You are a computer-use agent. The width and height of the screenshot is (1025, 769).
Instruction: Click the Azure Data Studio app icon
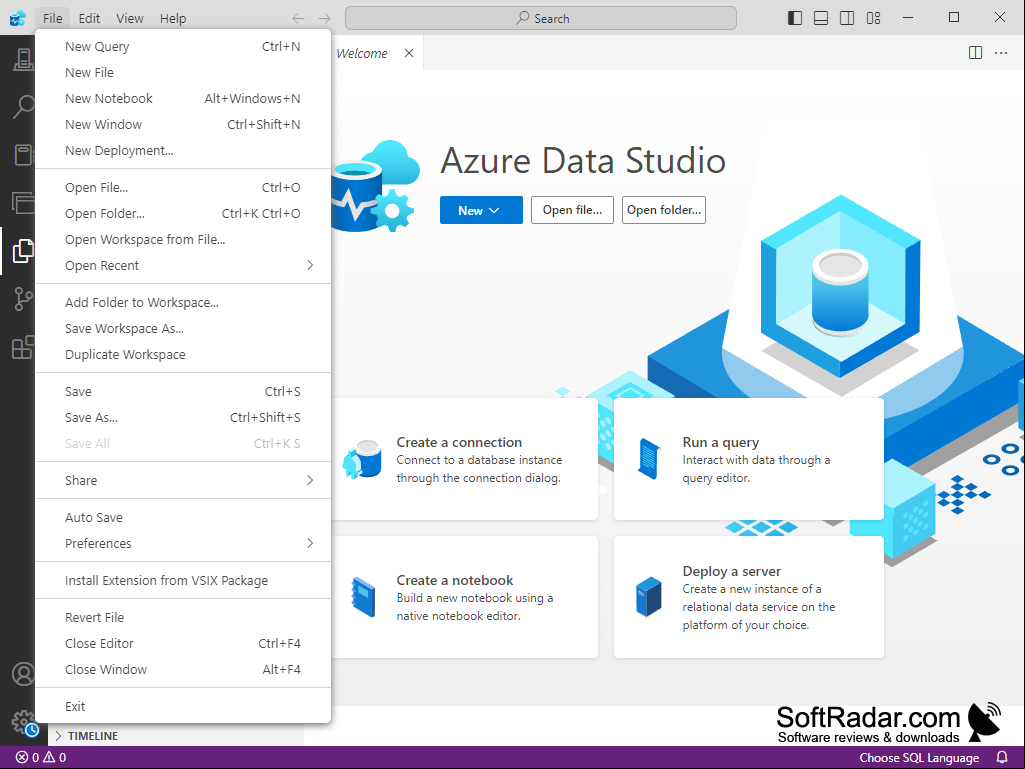click(x=18, y=18)
